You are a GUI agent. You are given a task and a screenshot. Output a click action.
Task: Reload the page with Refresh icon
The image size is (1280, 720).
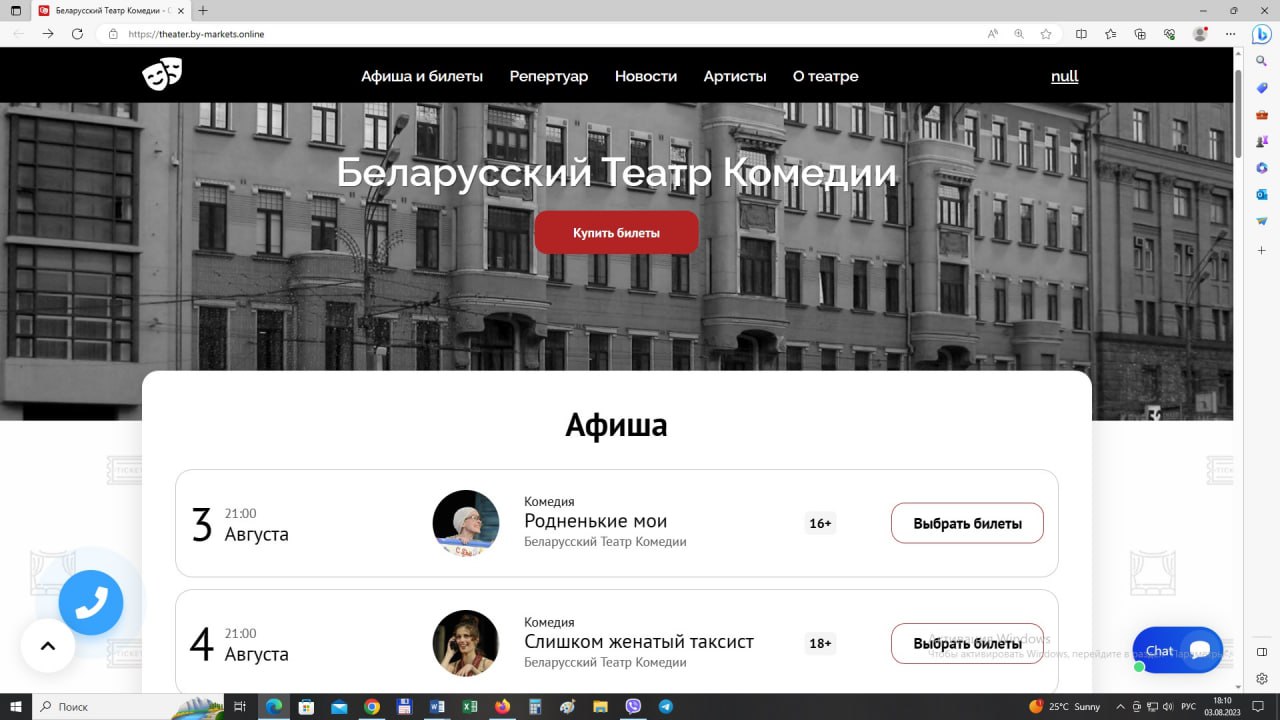pos(77,33)
